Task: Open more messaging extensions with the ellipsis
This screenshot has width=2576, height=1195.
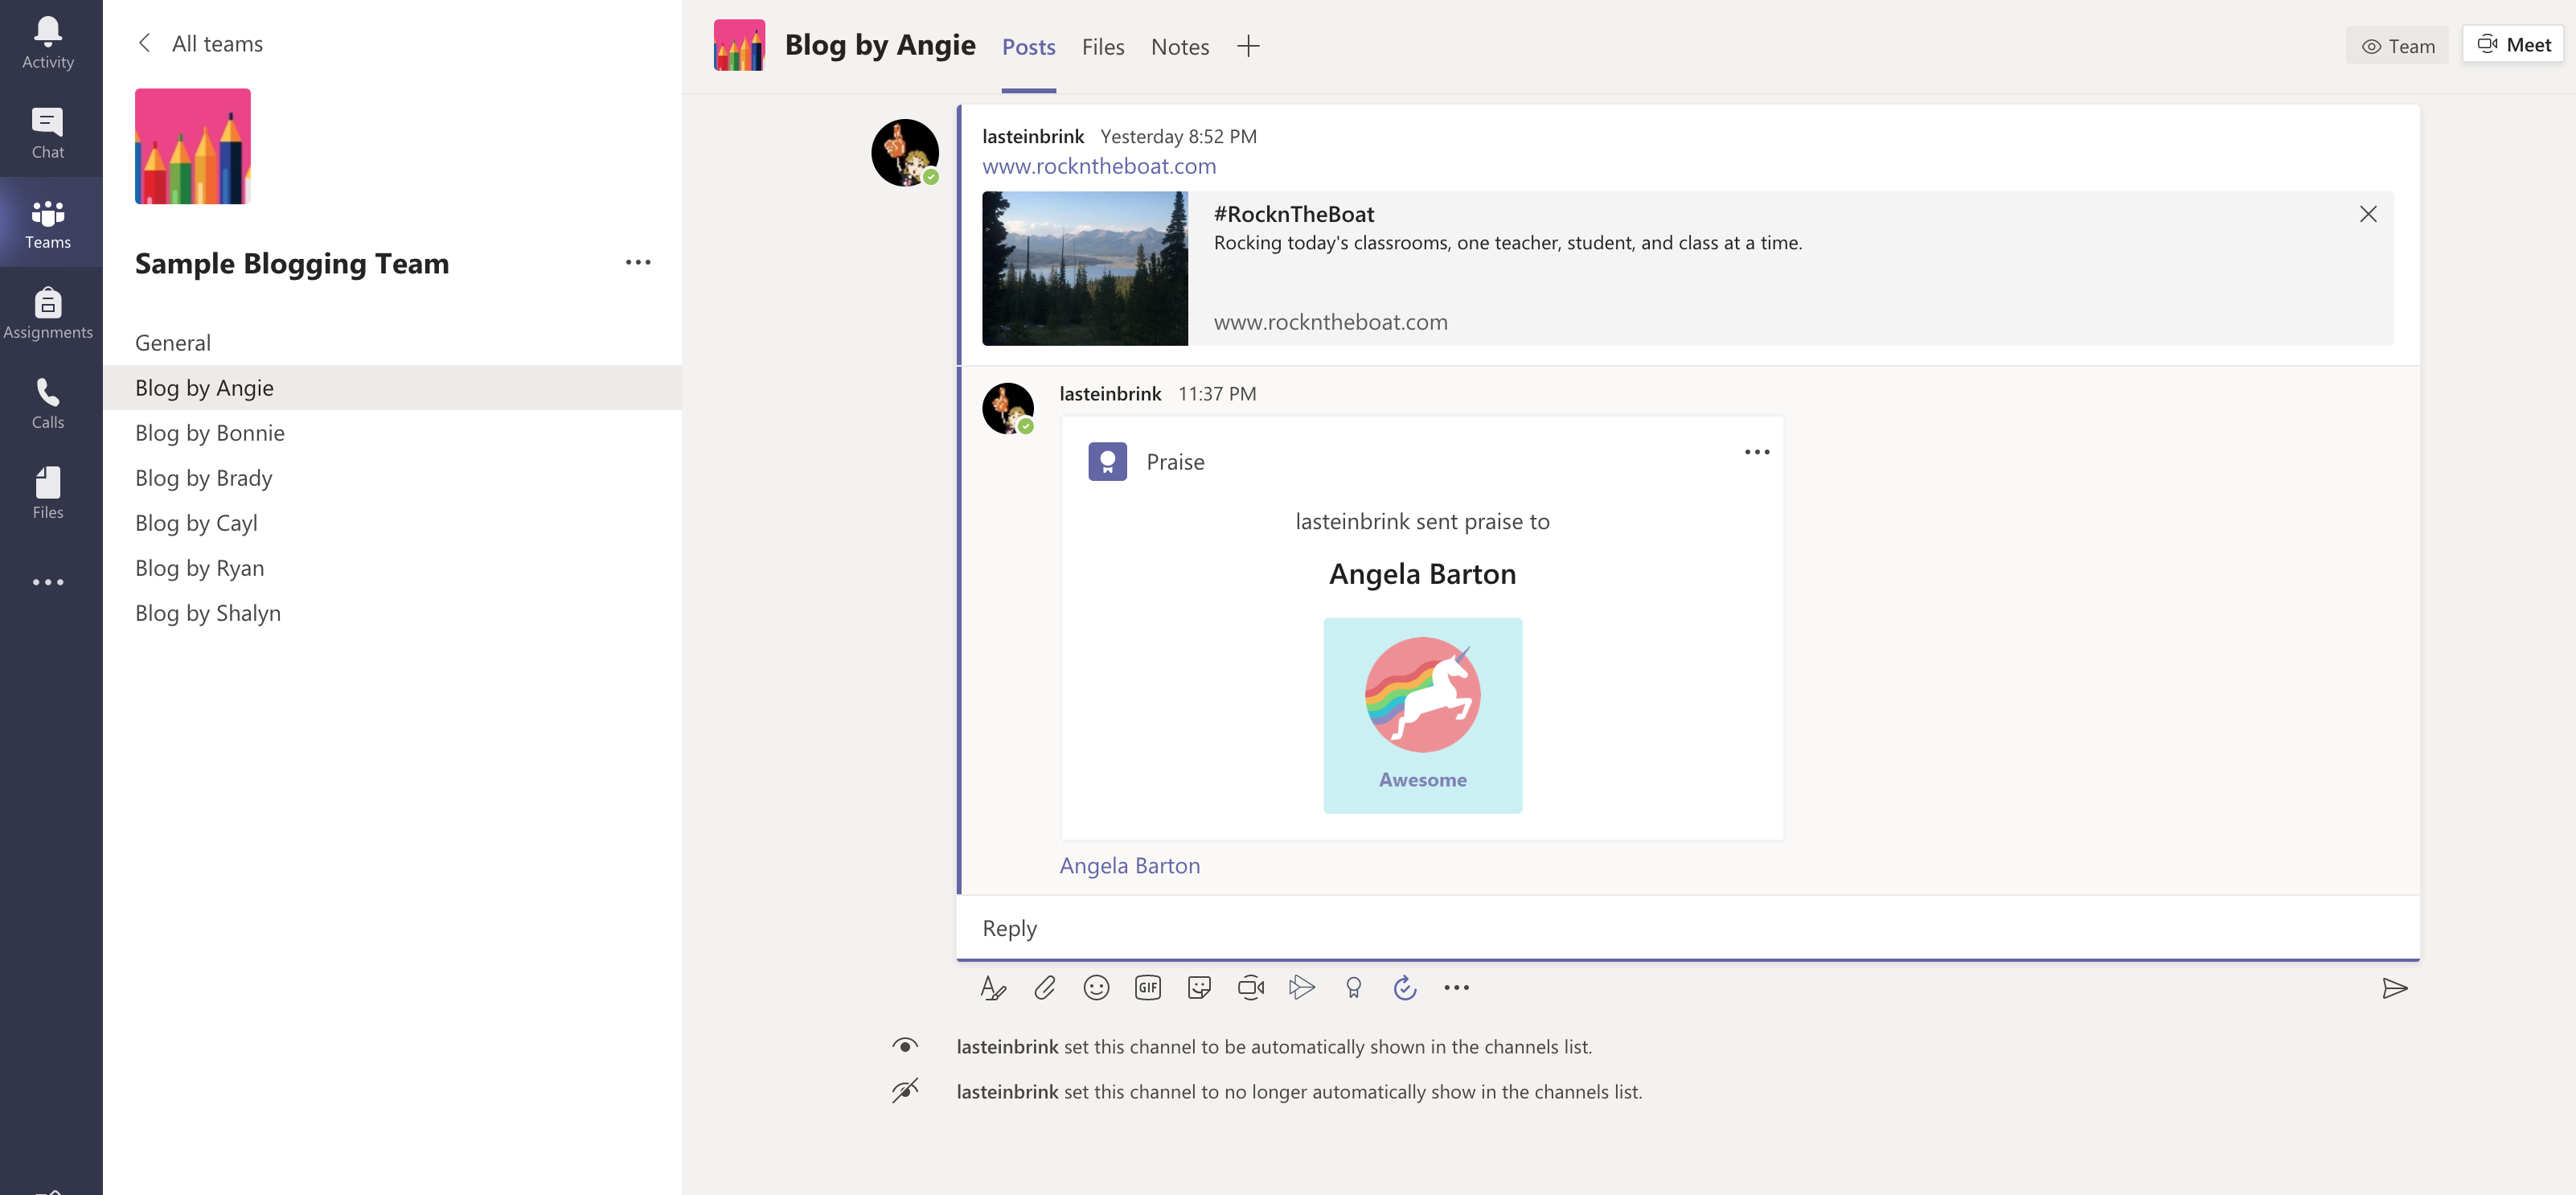Action: point(1457,987)
